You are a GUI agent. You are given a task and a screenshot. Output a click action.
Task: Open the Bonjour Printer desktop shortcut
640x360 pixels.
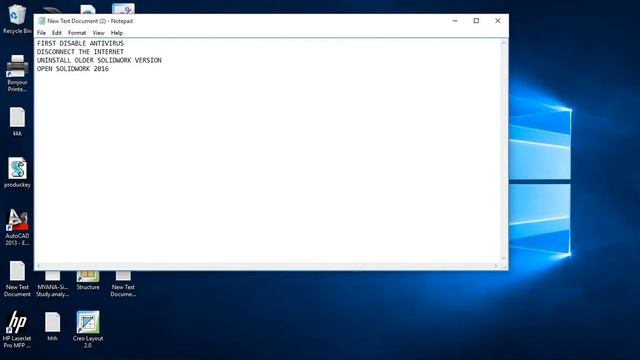[x=17, y=73]
